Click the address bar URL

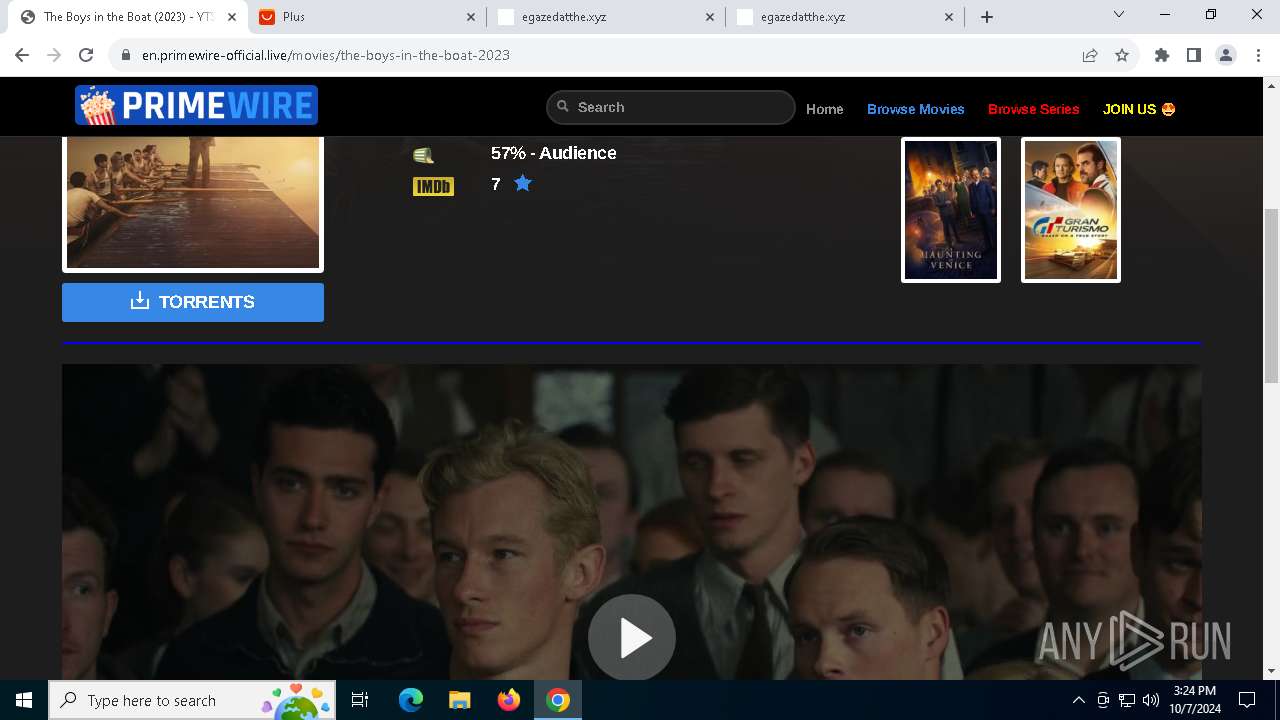(x=326, y=55)
